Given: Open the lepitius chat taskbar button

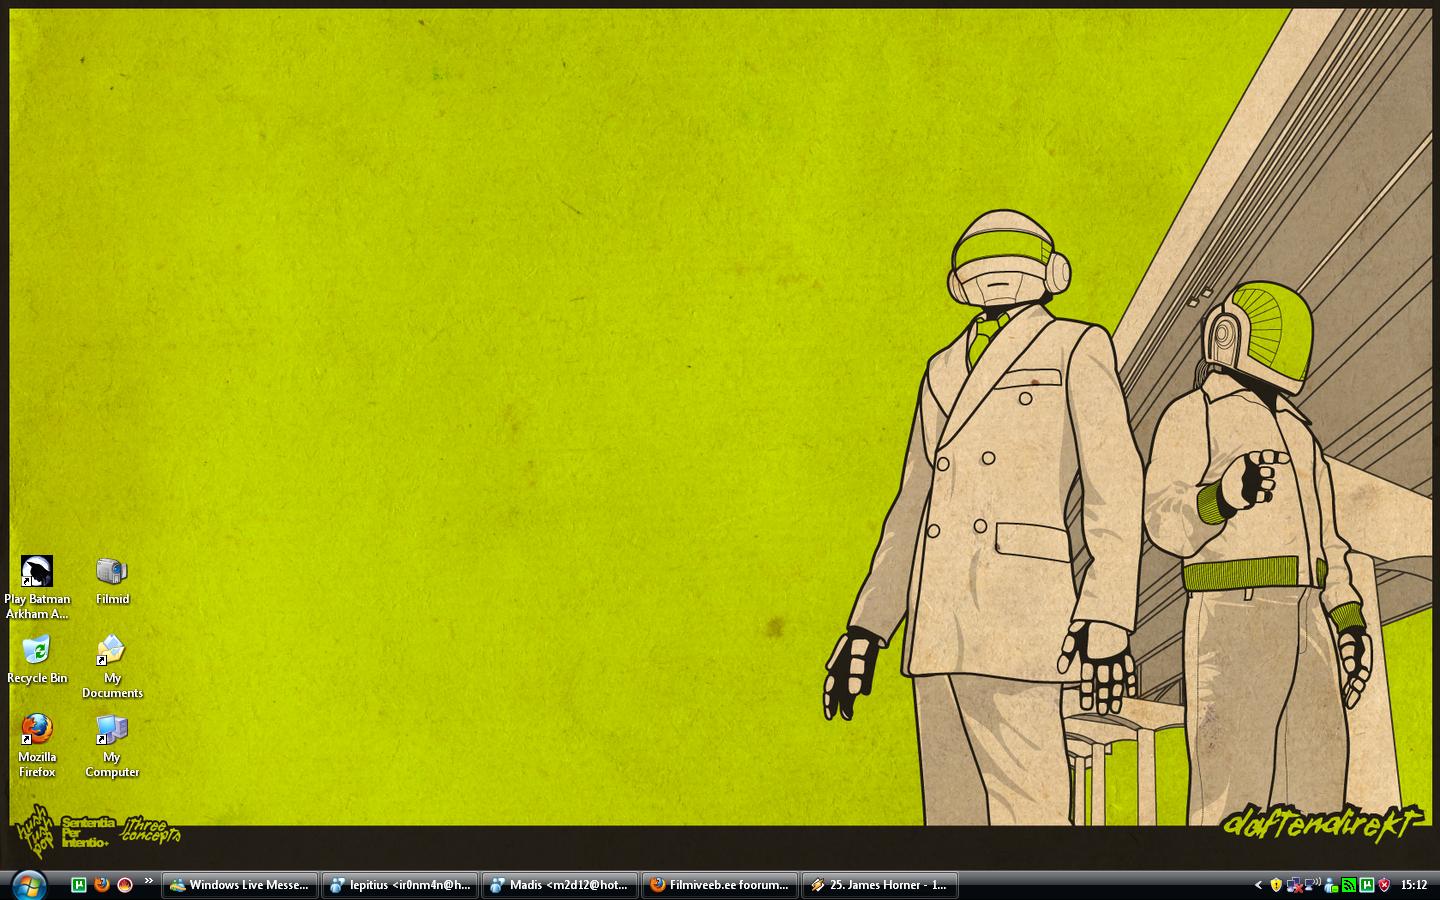Looking at the screenshot, I should pos(400,885).
